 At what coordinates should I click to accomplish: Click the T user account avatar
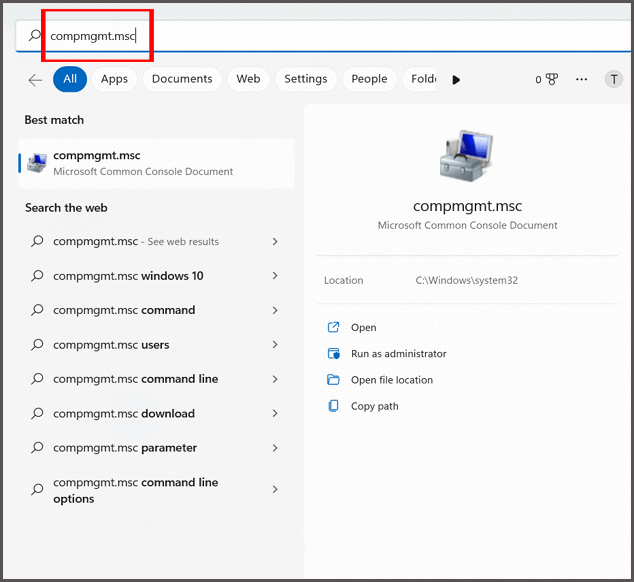tap(613, 79)
